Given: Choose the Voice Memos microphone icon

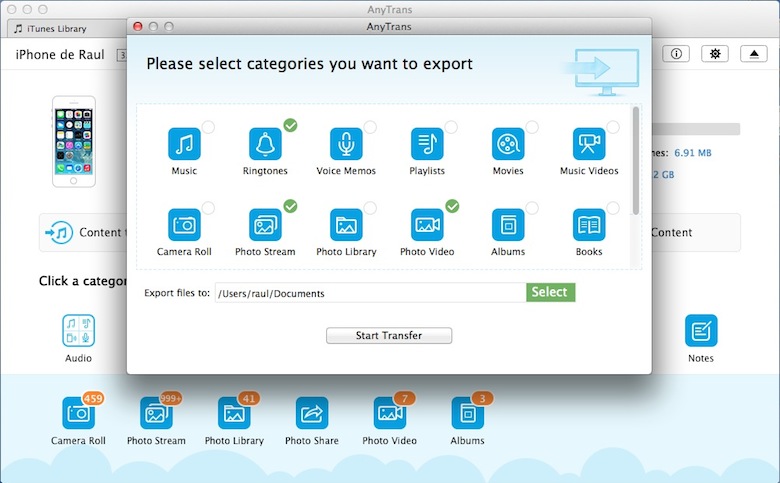Looking at the screenshot, I should pos(346,144).
